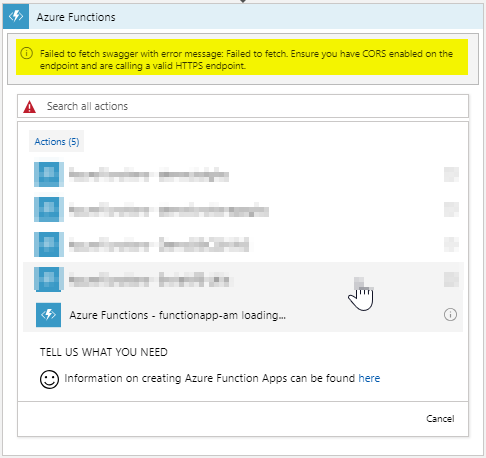Choose Azure Functions - functionapp-am loading item
This screenshot has height=458, width=486.
243,315
